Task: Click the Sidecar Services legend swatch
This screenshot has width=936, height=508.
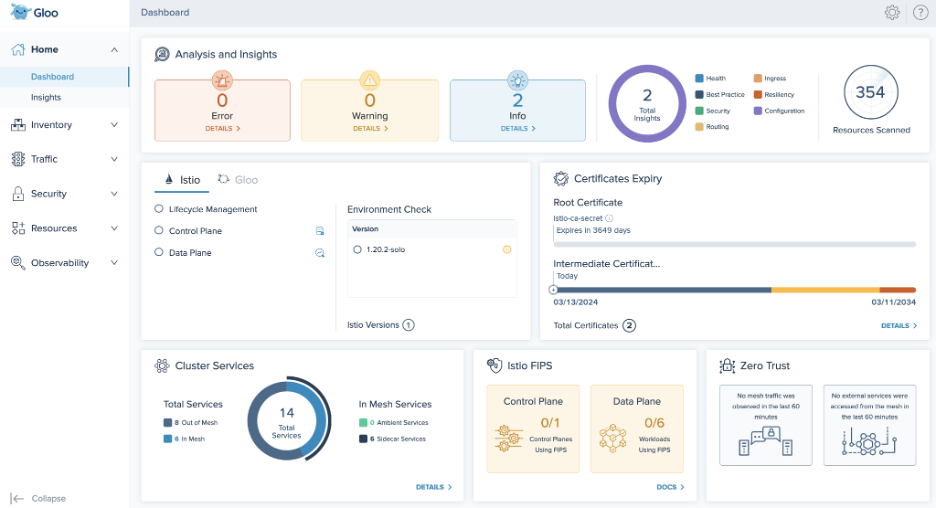Action: click(x=363, y=439)
